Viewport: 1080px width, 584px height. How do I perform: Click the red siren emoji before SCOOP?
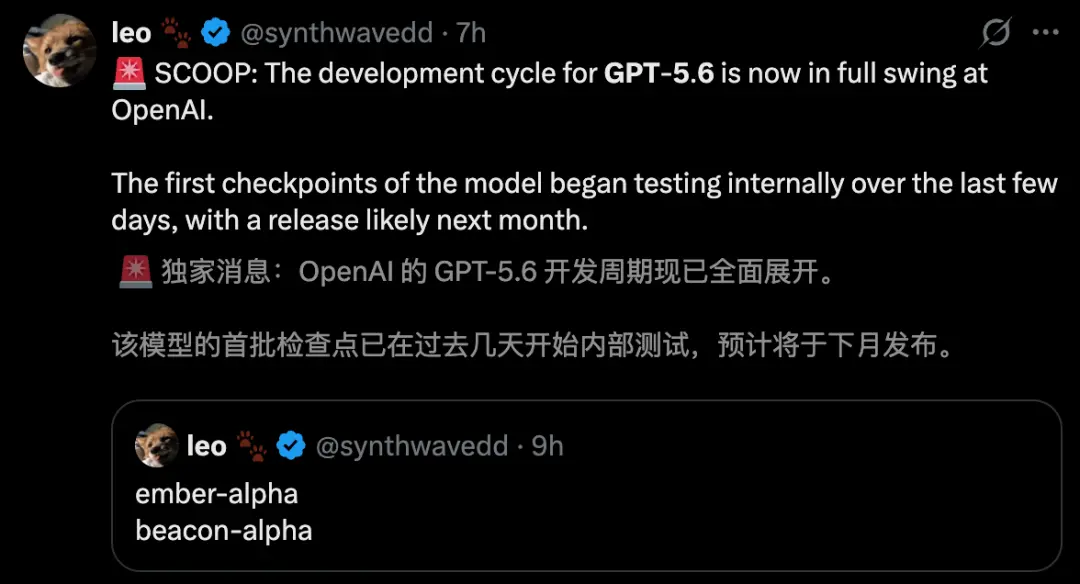pyautogui.click(x=129, y=74)
